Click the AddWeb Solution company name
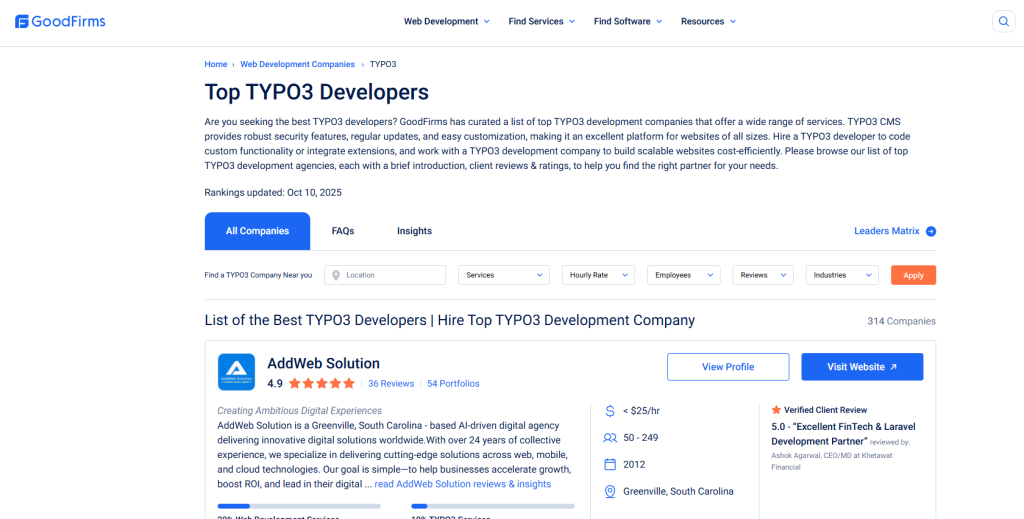The width and height of the screenshot is (1024, 519). coord(323,364)
